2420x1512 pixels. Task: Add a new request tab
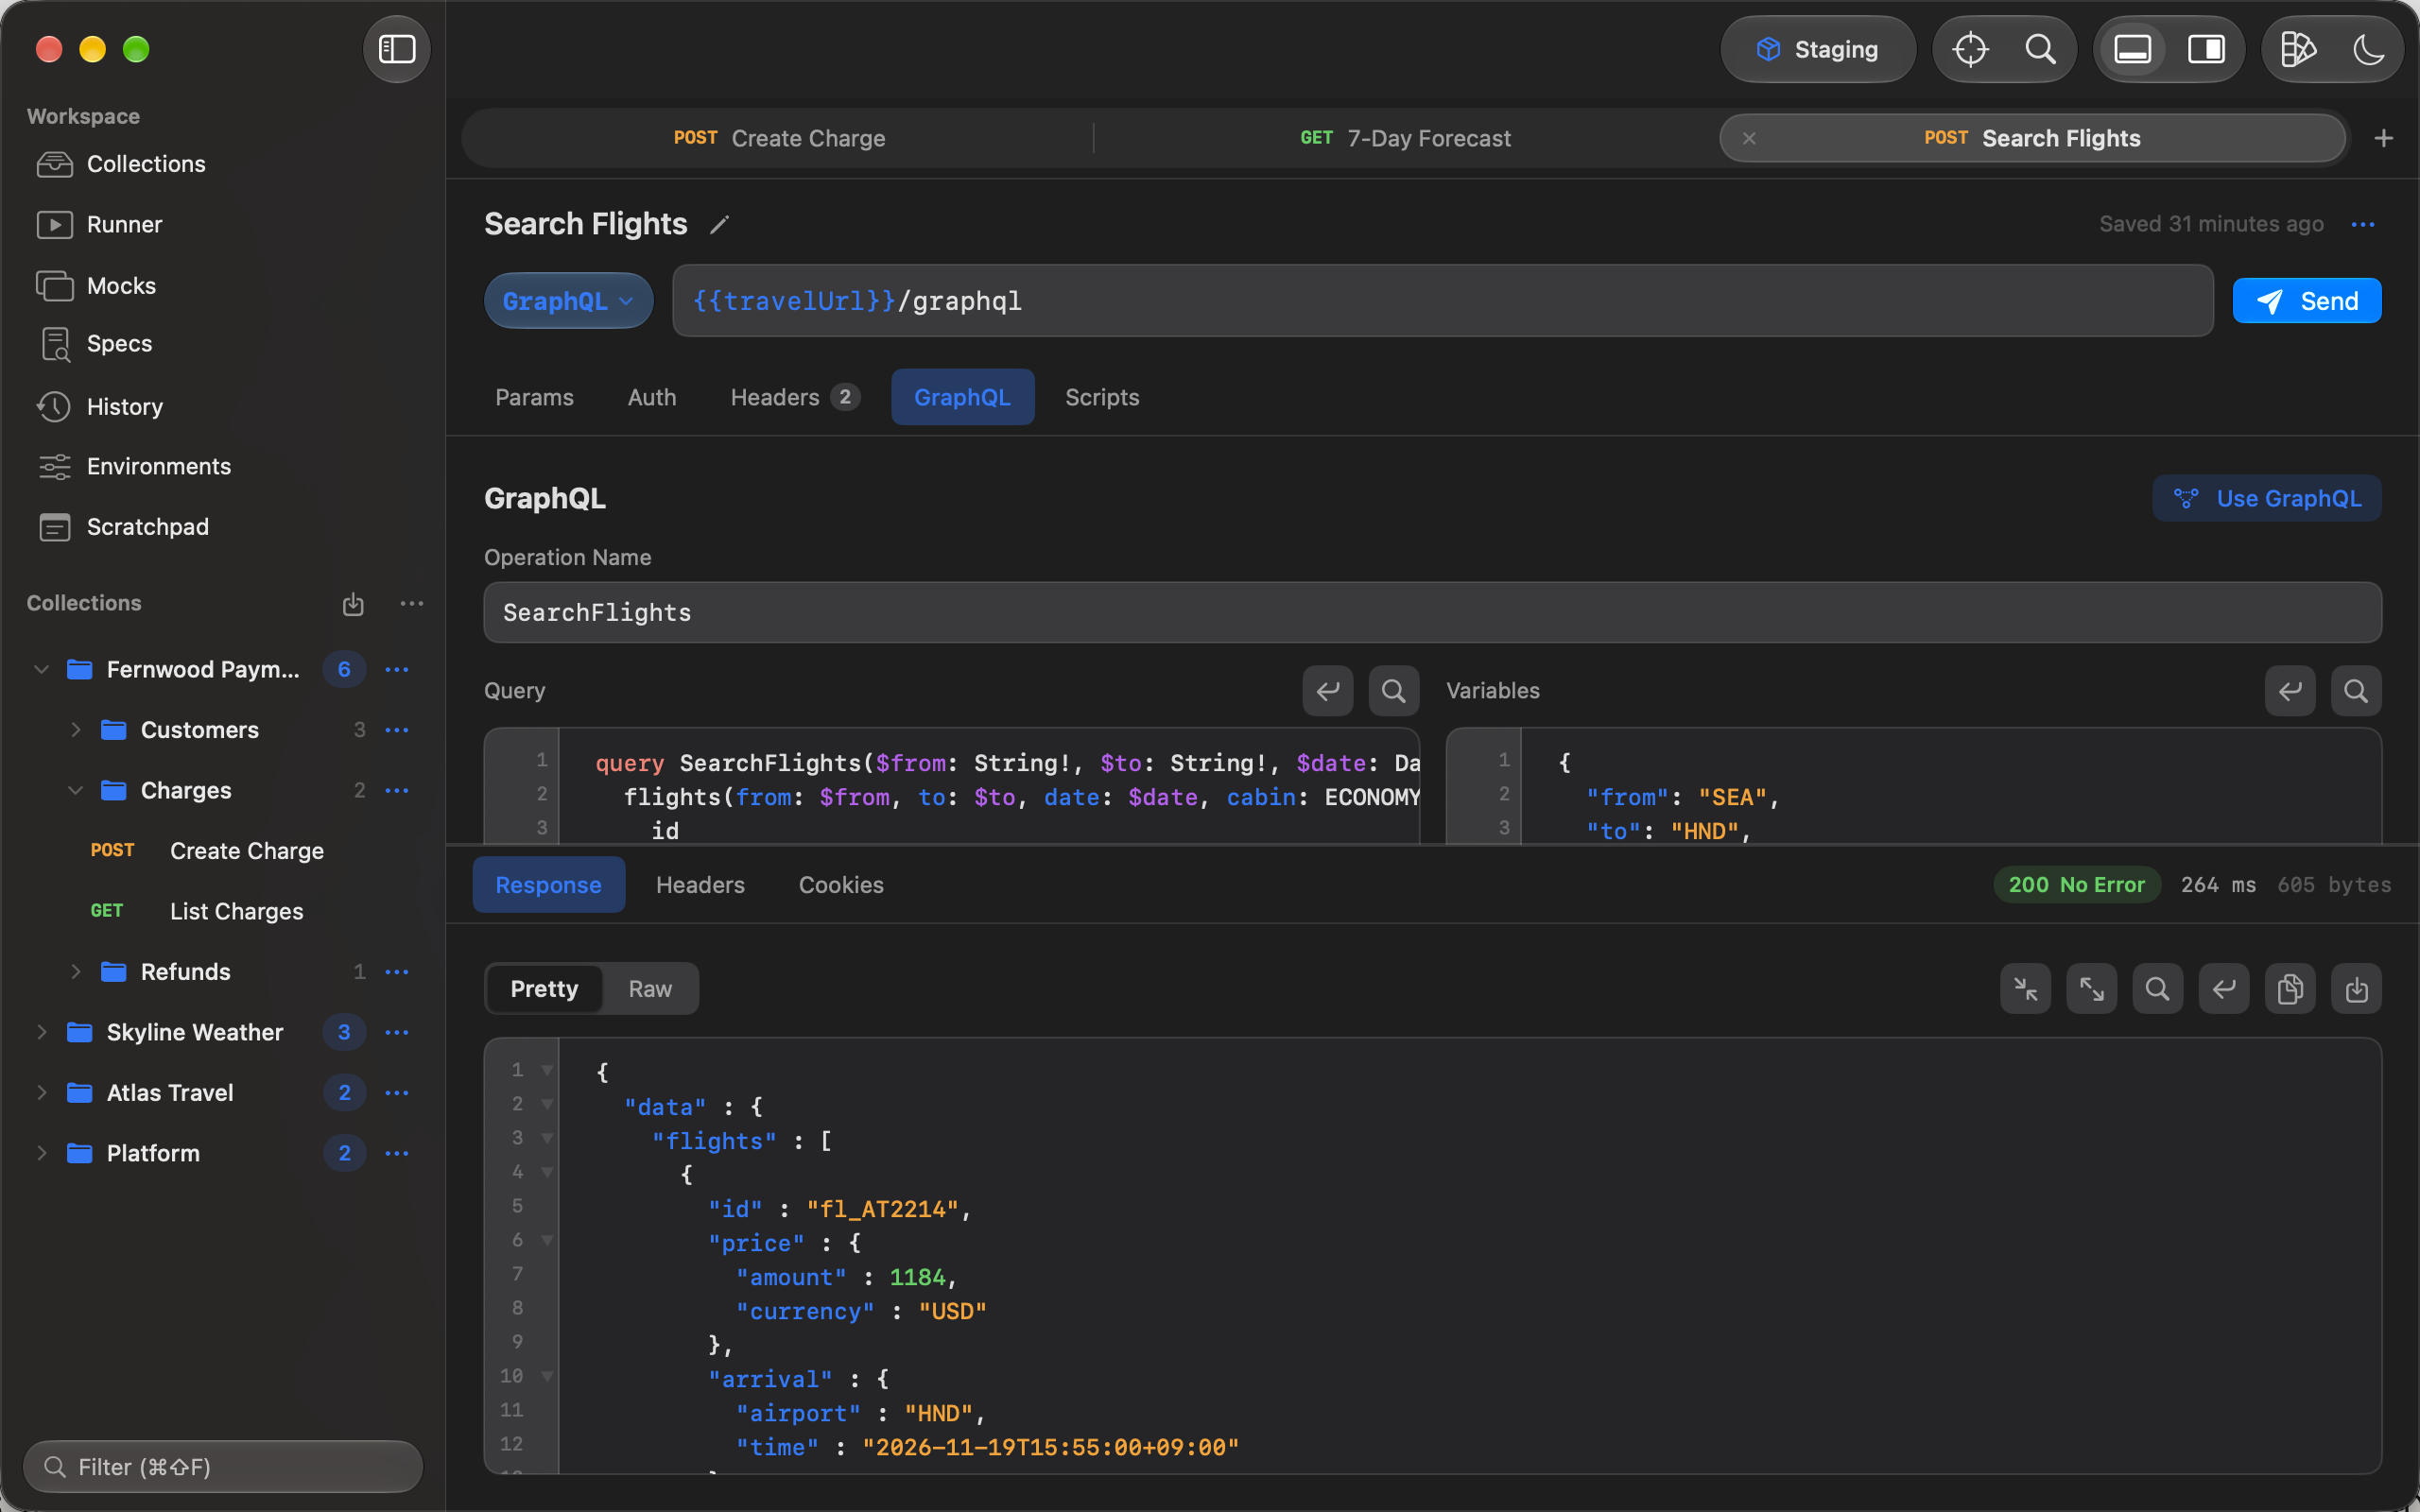coord(2383,138)
